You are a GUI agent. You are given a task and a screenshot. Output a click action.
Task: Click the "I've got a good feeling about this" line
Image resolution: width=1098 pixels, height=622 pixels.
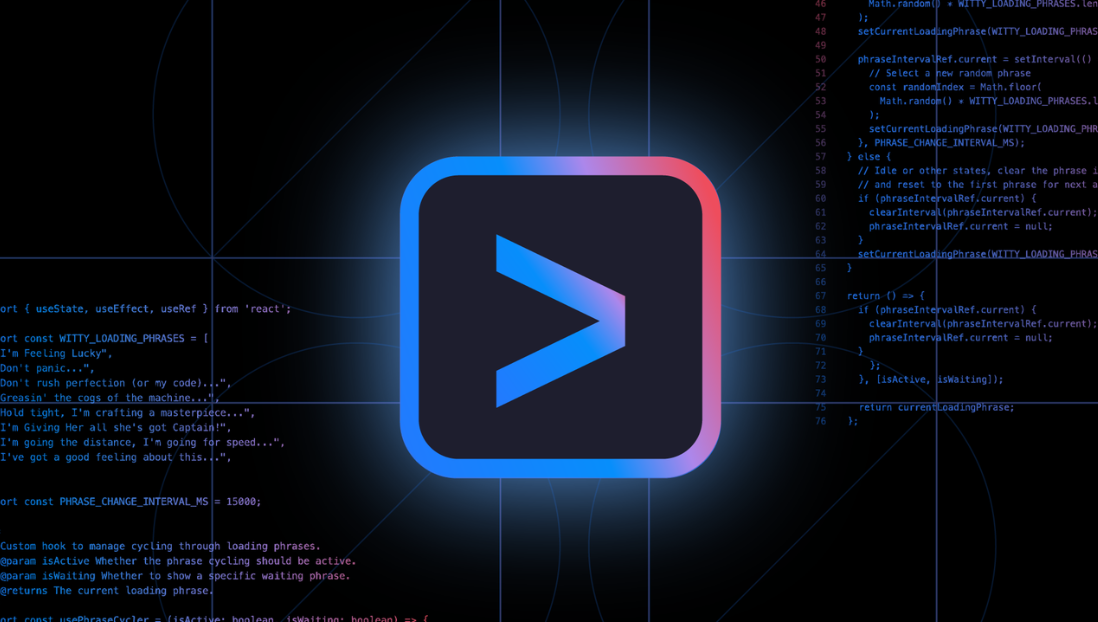tap(115, 457)
